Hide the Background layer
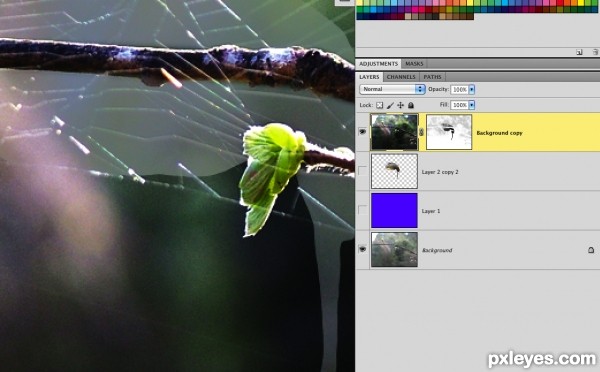Viewport: 600px width, 372px height. [x=362, y=249]
